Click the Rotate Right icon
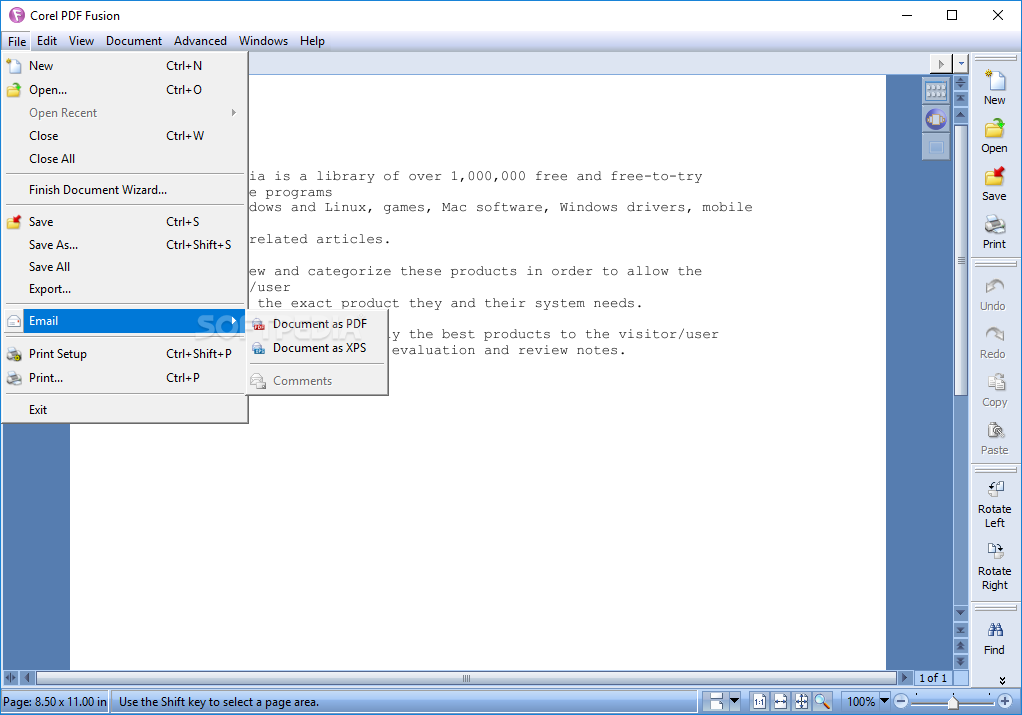The image size is (1022, 715). [x=995, y=551]
